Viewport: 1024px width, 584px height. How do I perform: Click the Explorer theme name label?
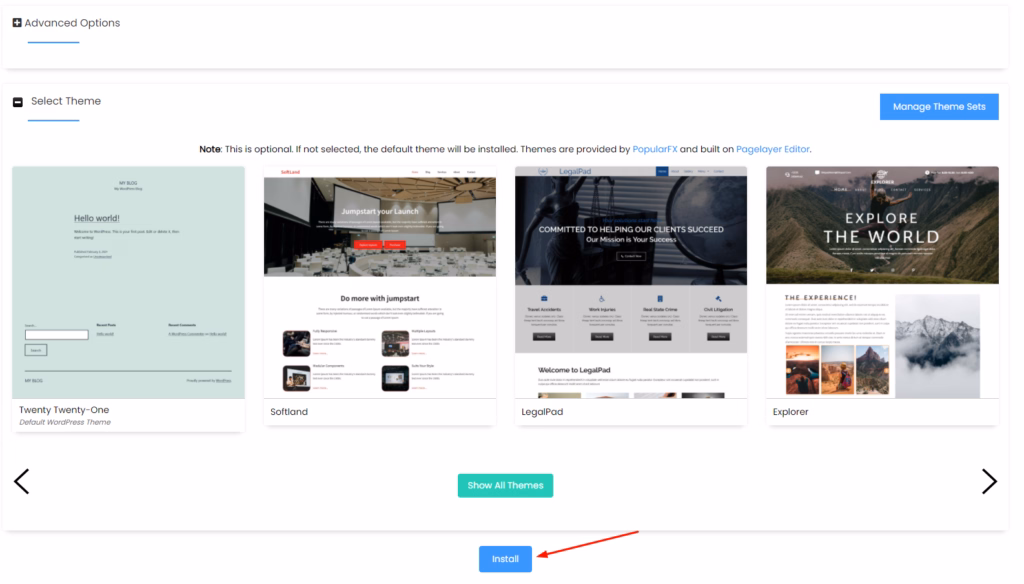[x=790, y=412]
